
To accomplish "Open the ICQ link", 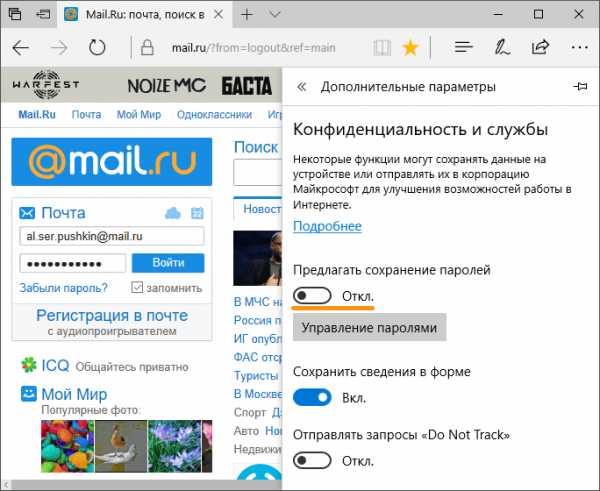I will coord(55,365).
